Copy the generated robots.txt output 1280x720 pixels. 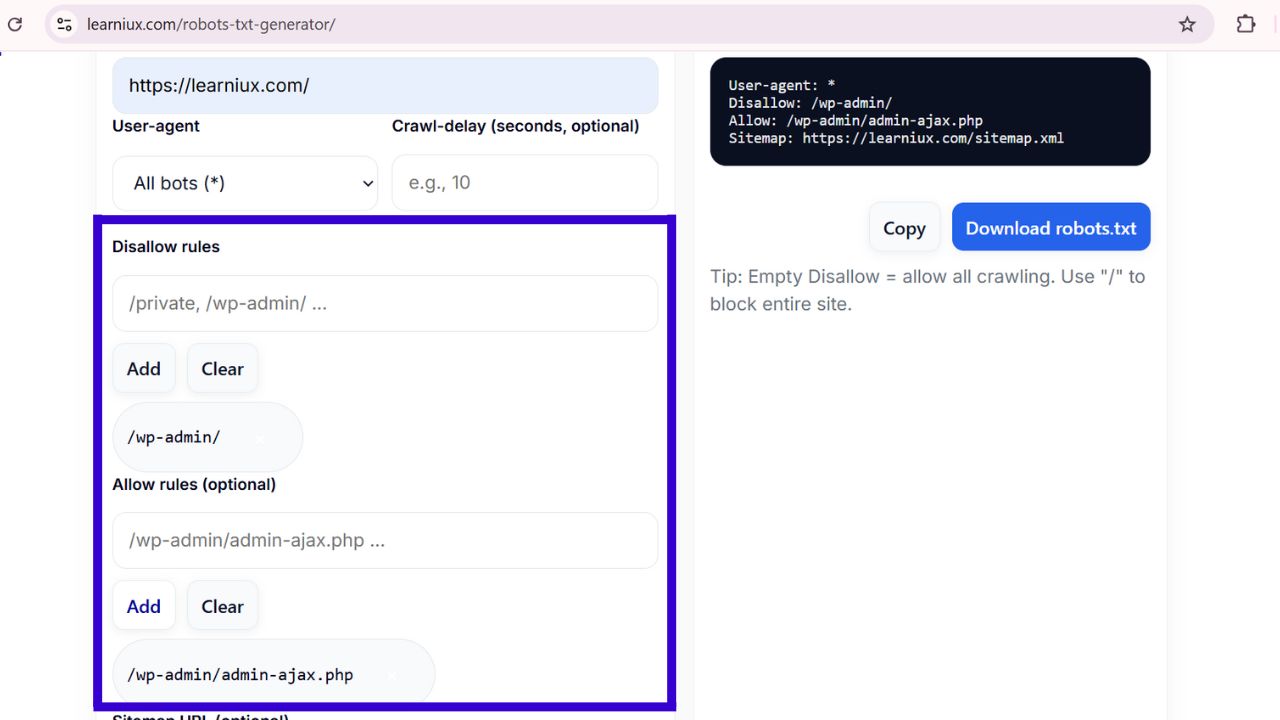(904, 228)
